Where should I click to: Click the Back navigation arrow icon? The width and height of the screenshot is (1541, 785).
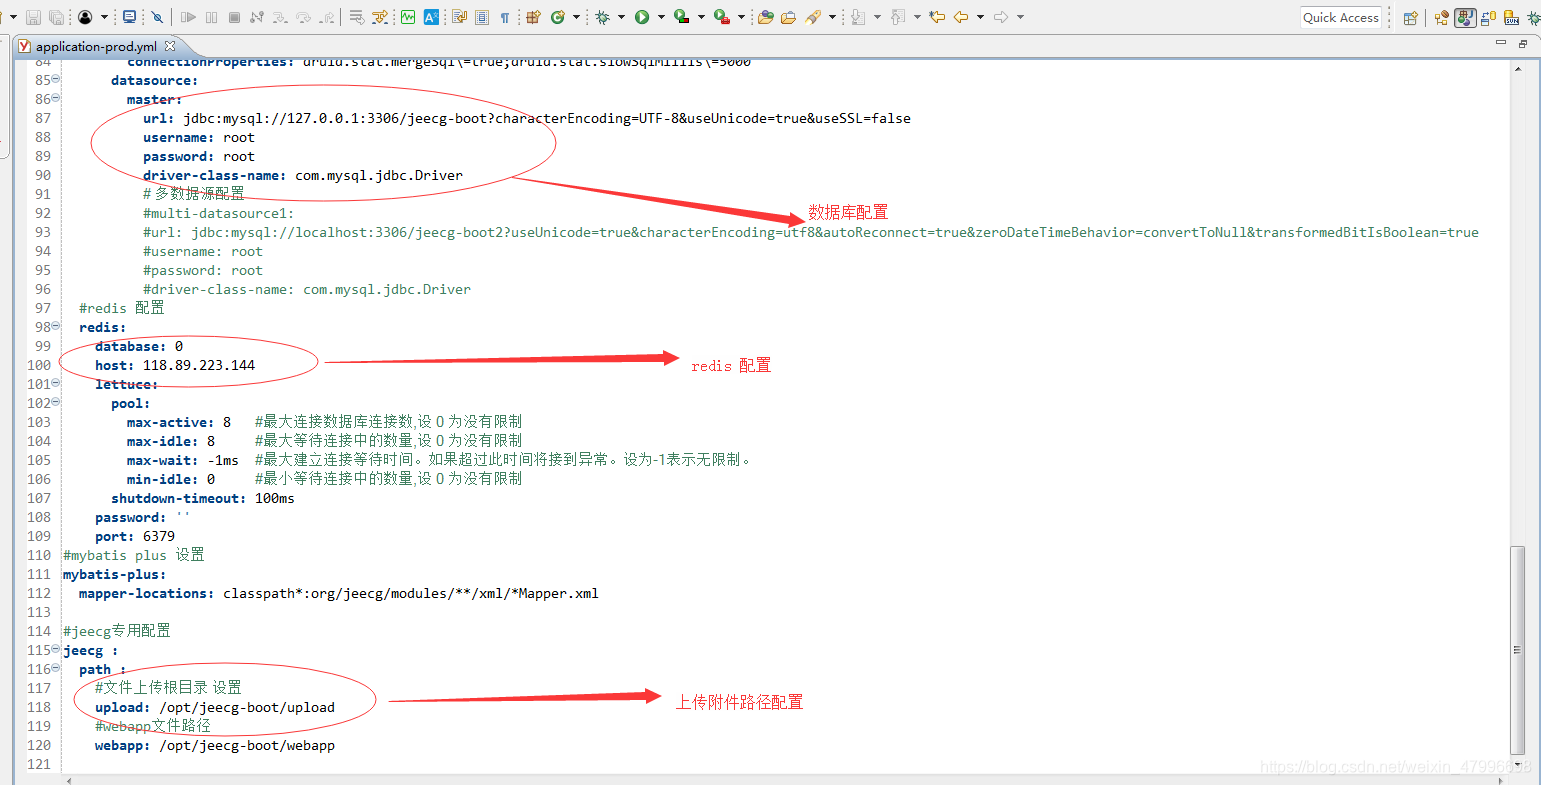point(960,17)
